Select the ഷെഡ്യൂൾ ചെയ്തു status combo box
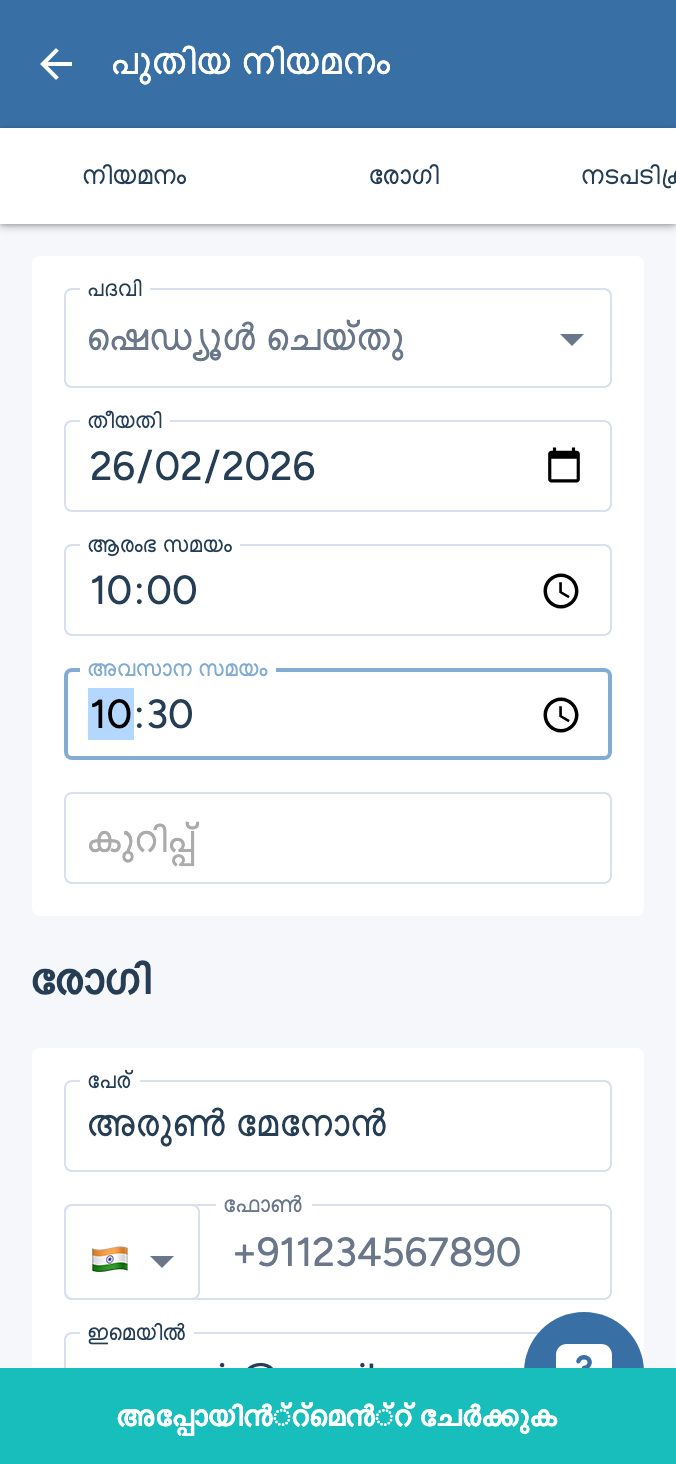 point(300,339)
